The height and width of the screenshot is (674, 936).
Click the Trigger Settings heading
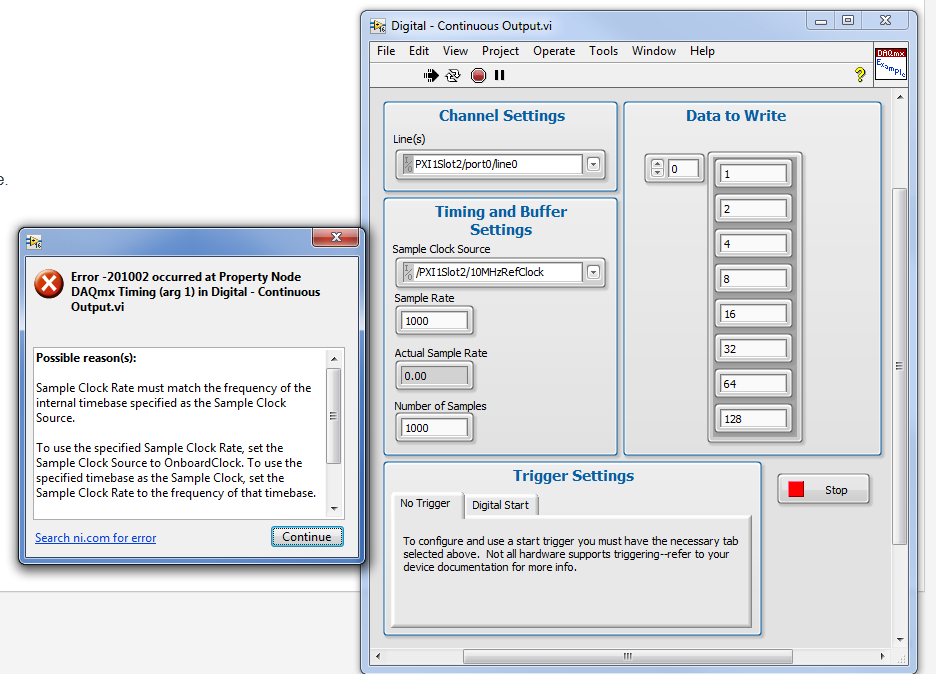click(574, 475)
